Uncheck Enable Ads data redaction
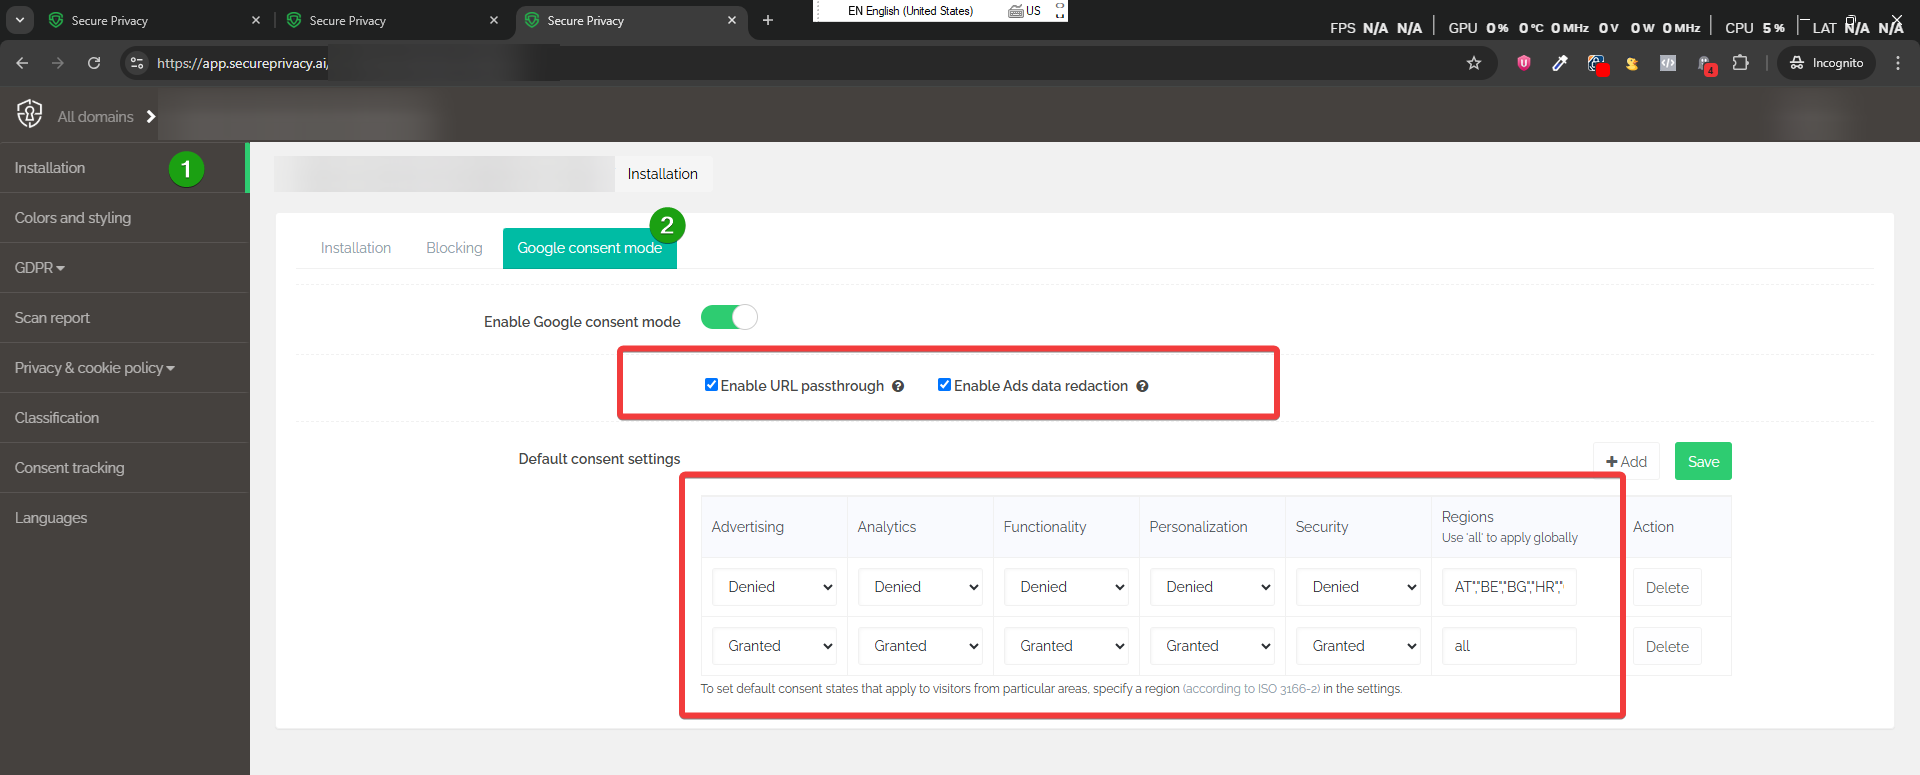Image resolution: width=1920 pixels, height=775 pixels. (944, 385)
